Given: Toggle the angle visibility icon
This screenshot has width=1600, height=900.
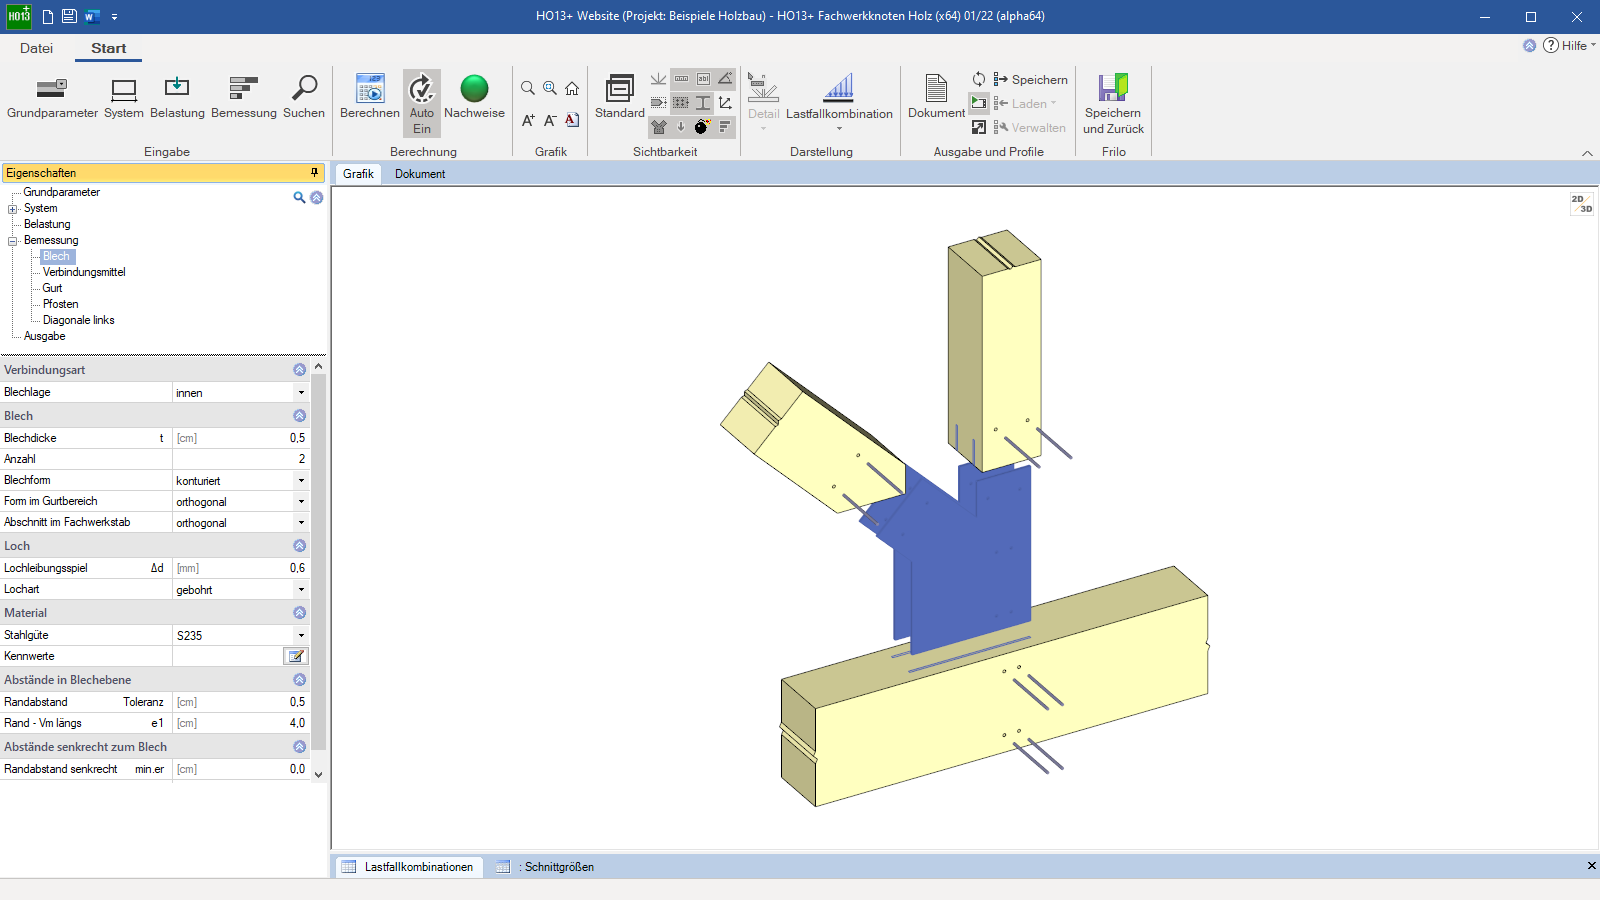Looking at the screenshot, I should [725, 79].
